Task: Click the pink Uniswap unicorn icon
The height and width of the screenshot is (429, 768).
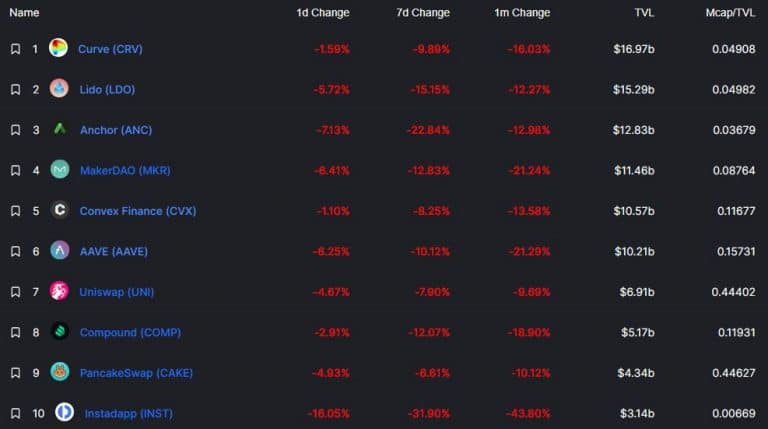Action: [x=59, y=291]
